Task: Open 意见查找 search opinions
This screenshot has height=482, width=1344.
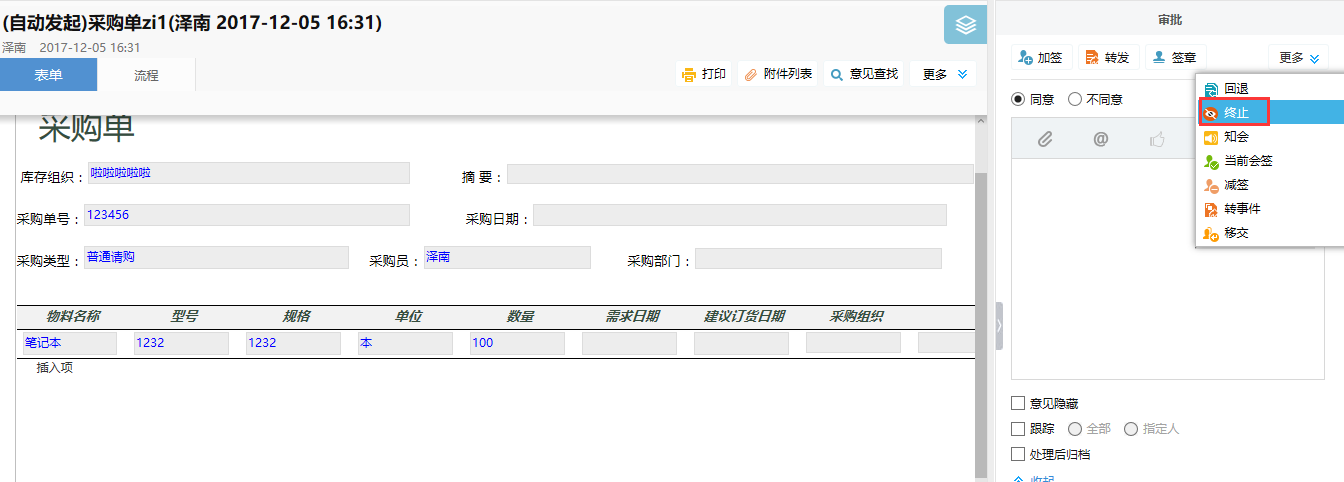Action: click(x=864, y=74)
